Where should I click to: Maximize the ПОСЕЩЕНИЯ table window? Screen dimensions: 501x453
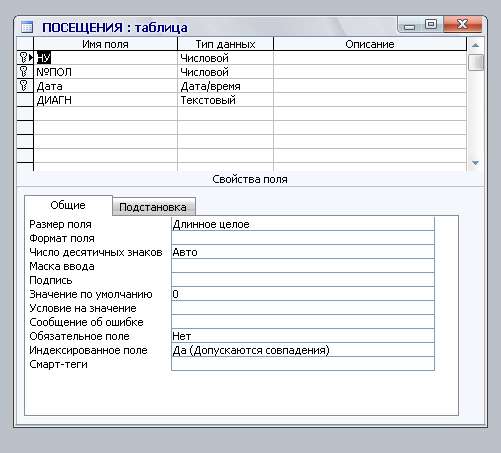pos(431,24)
